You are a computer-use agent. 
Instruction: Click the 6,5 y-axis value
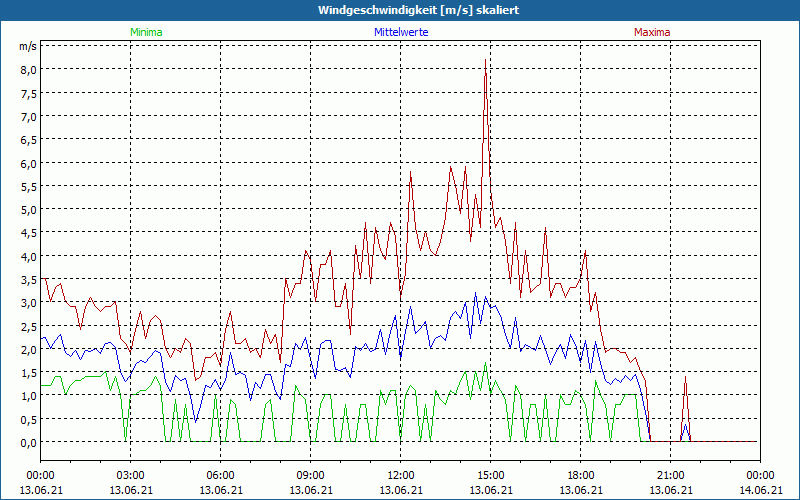point(29,140)
